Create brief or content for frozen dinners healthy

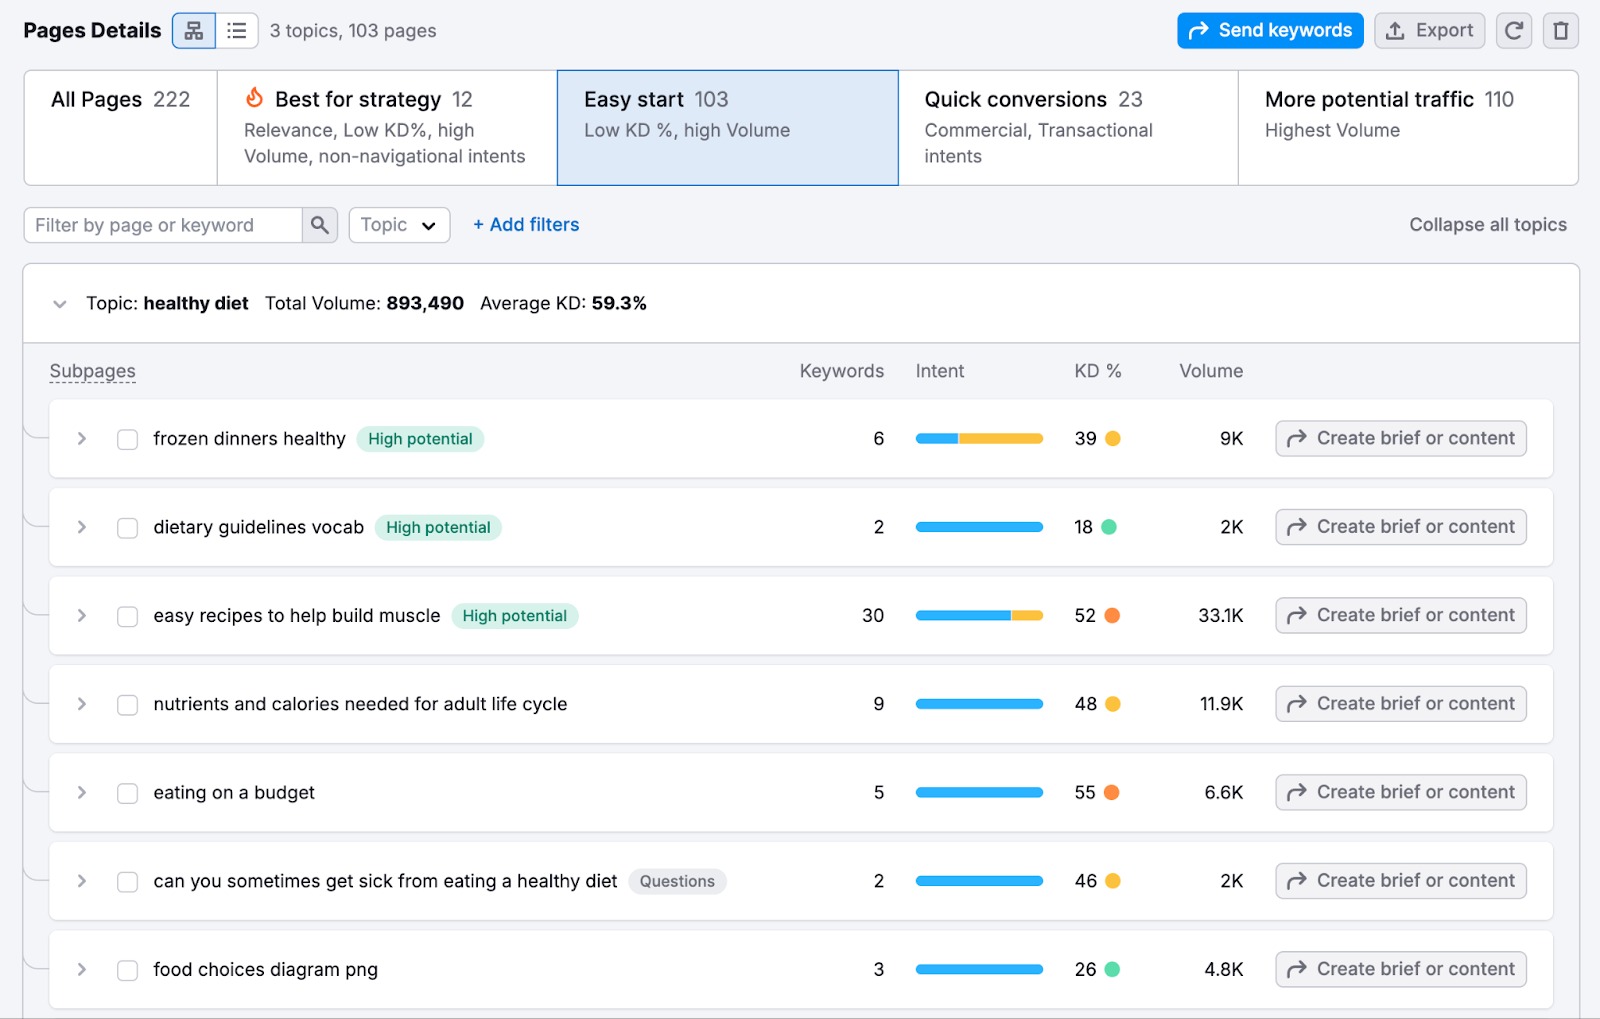[1401, 438]
